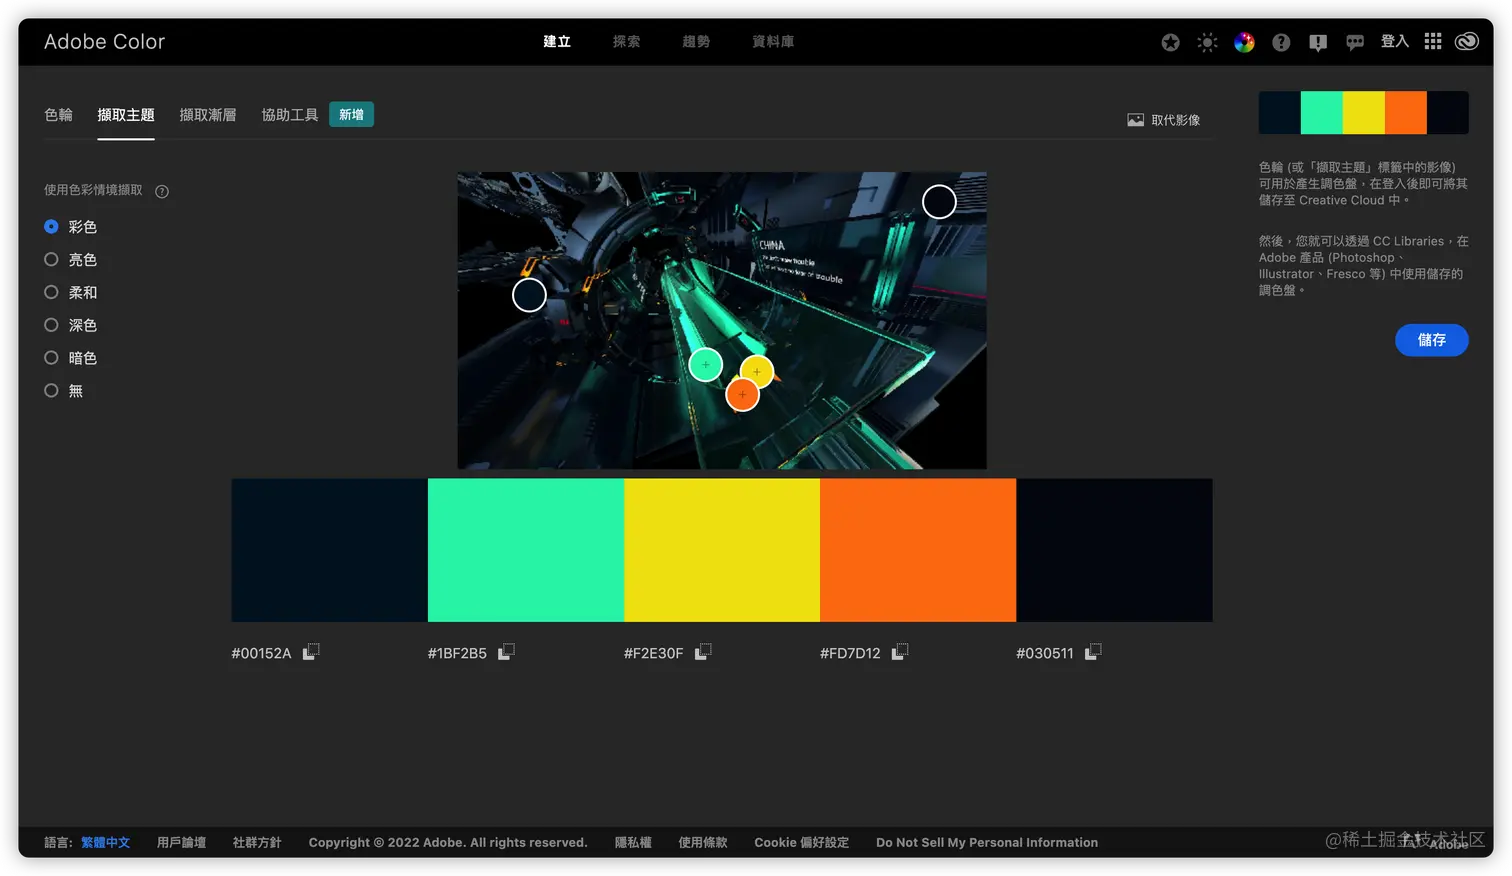Select the mint green #1BF2B5 large swatch
1512x876 pixels.
(x=526, y=550)
